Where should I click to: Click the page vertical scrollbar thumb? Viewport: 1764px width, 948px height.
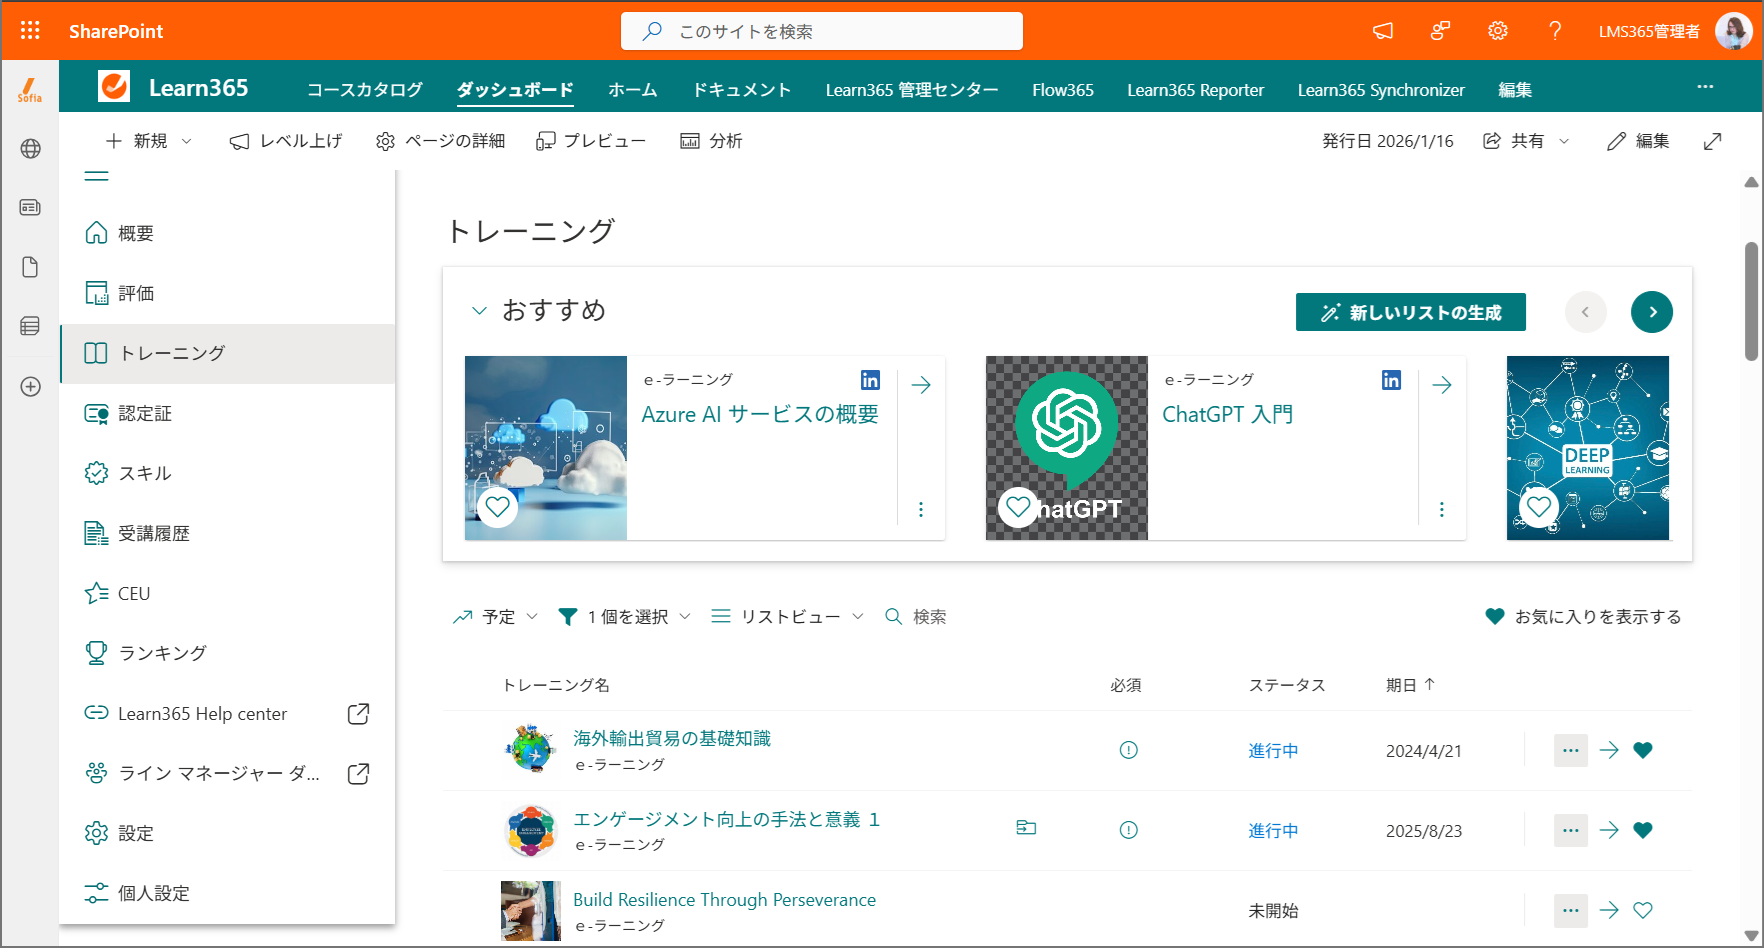(1751, 301)
